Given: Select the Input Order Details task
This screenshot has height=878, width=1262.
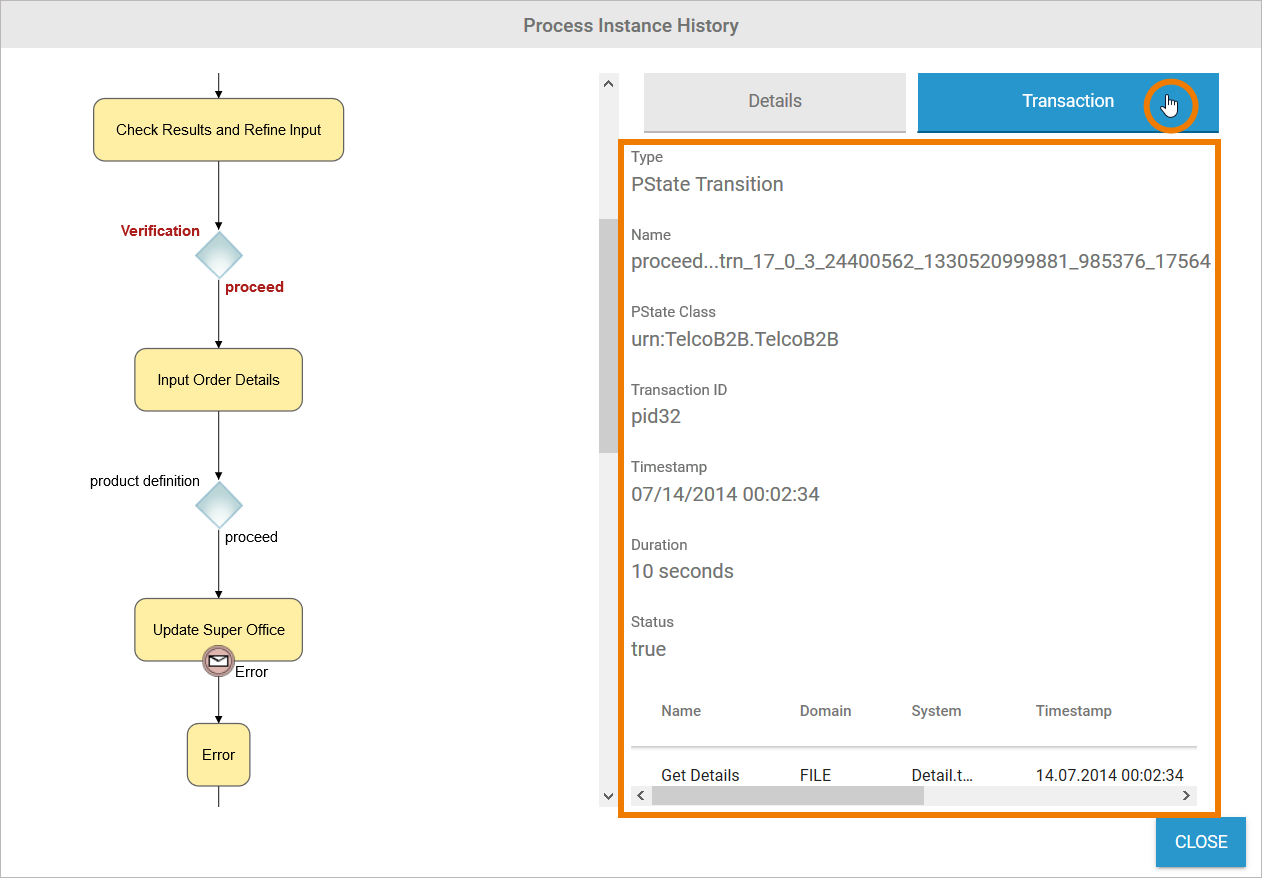Looking at the screenshot, I should click(218, 380).
